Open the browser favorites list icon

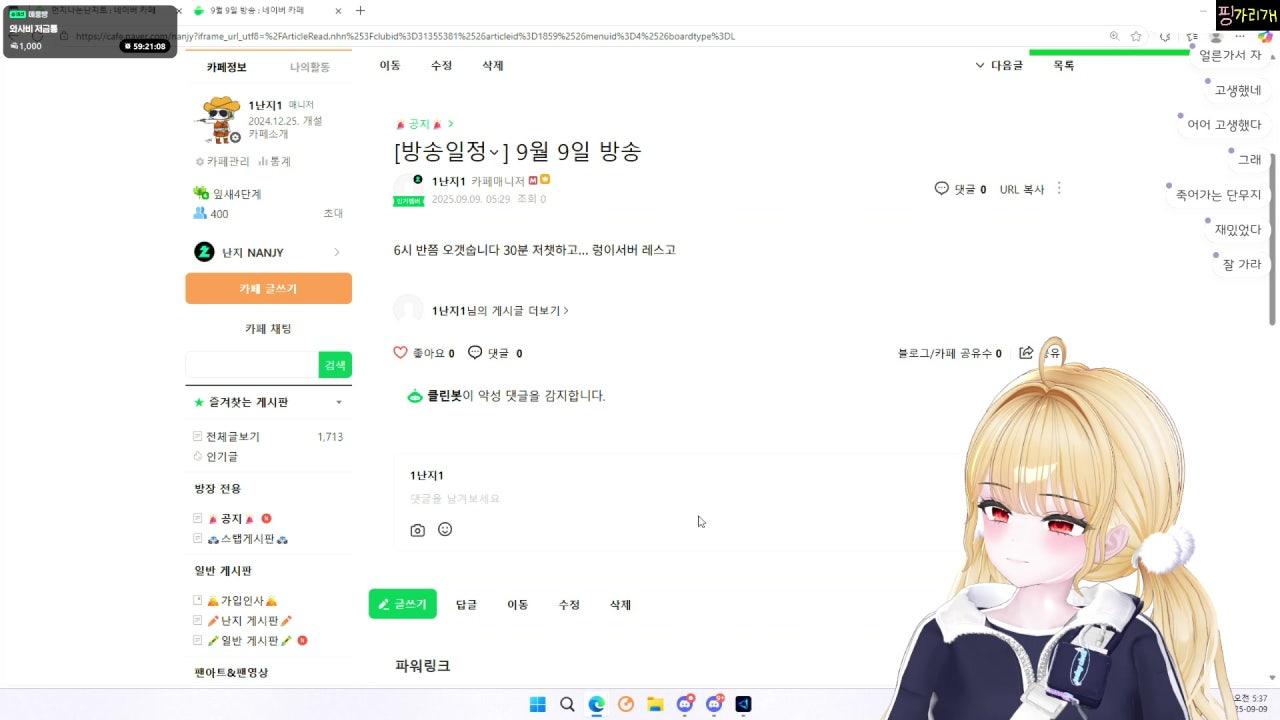[x=1192, y=36]
